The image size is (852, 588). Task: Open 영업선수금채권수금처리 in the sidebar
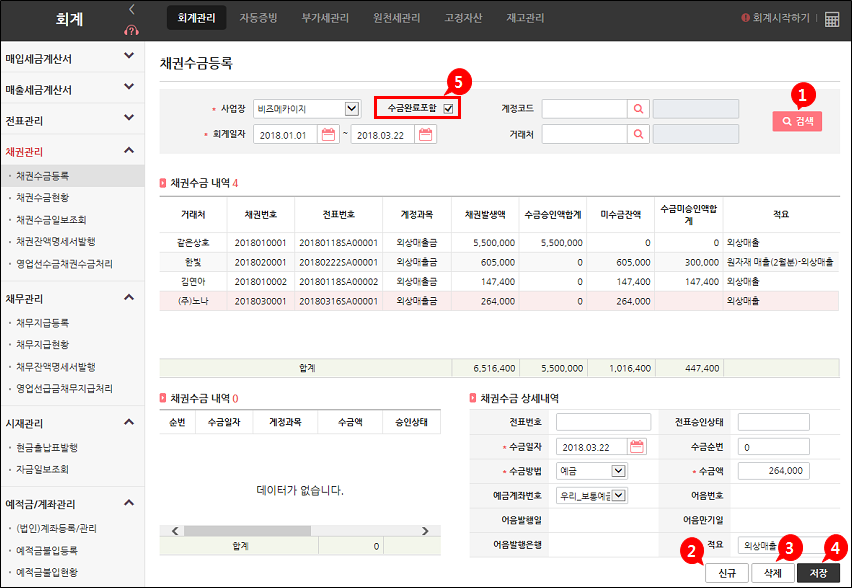64,264
